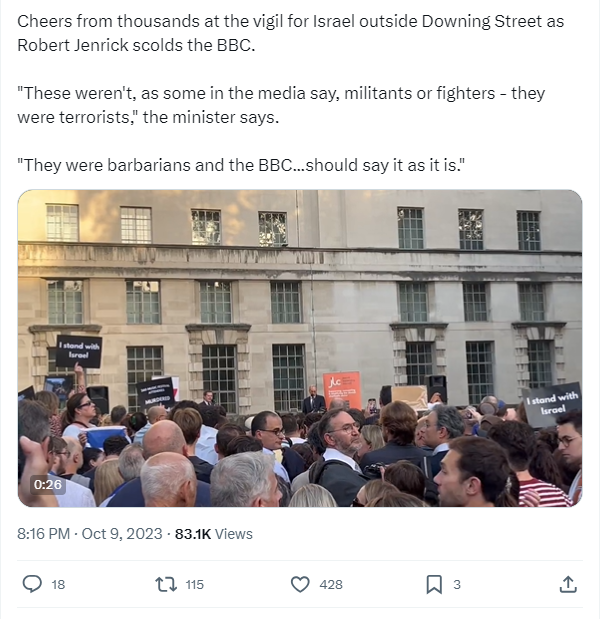Click the left "I stand with Israel" sign
Viewport: 609px width, 619px height.
(78, 350)
